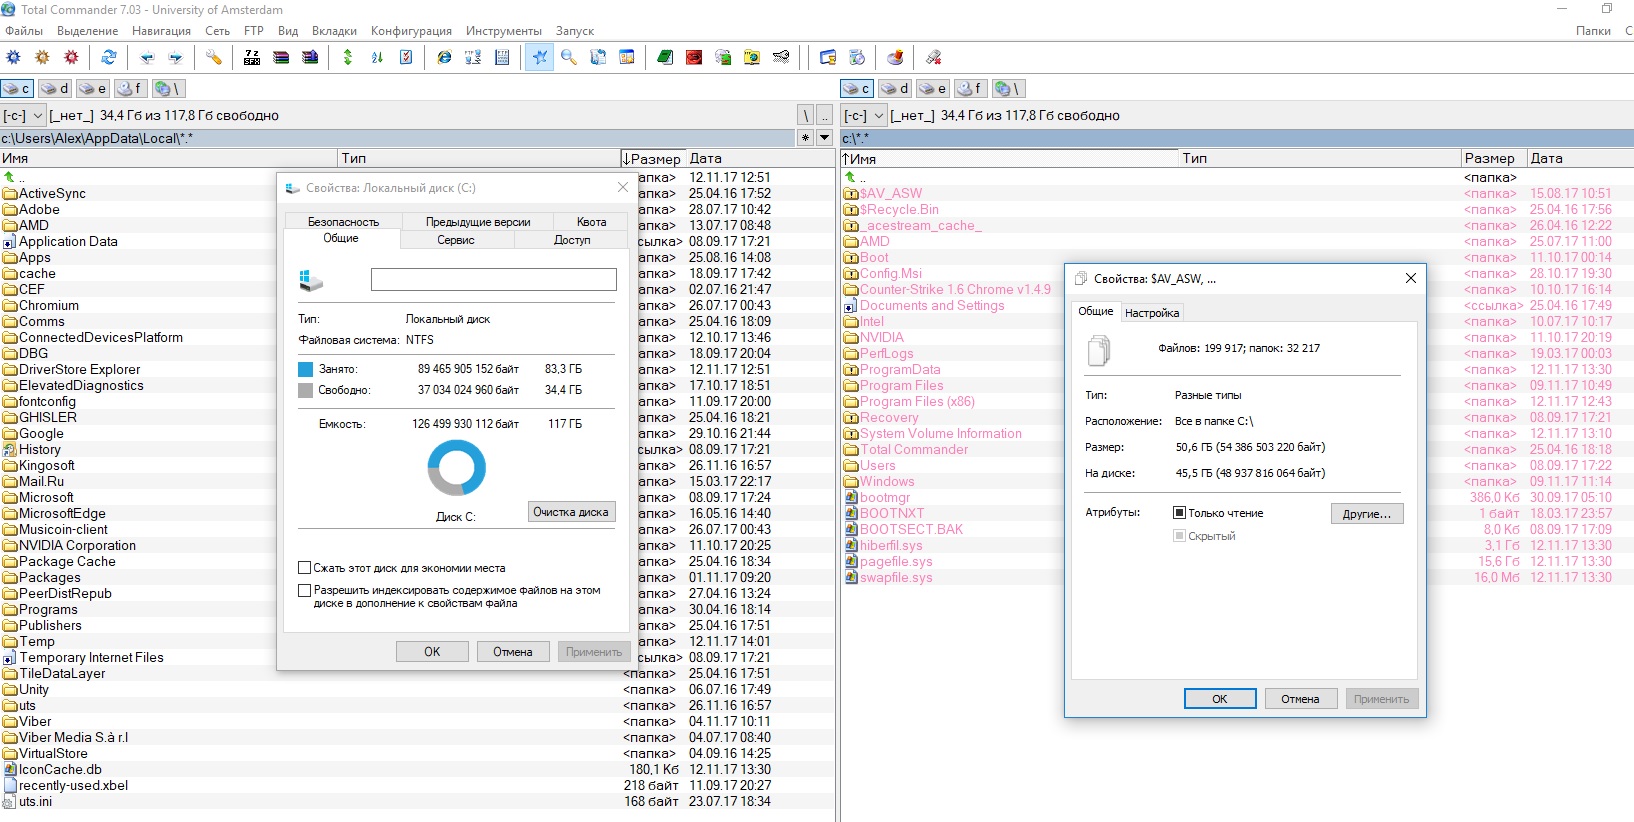Click the joystick toolbar icon
This screenshot has height=822, width=1634.
coord(895,58)
